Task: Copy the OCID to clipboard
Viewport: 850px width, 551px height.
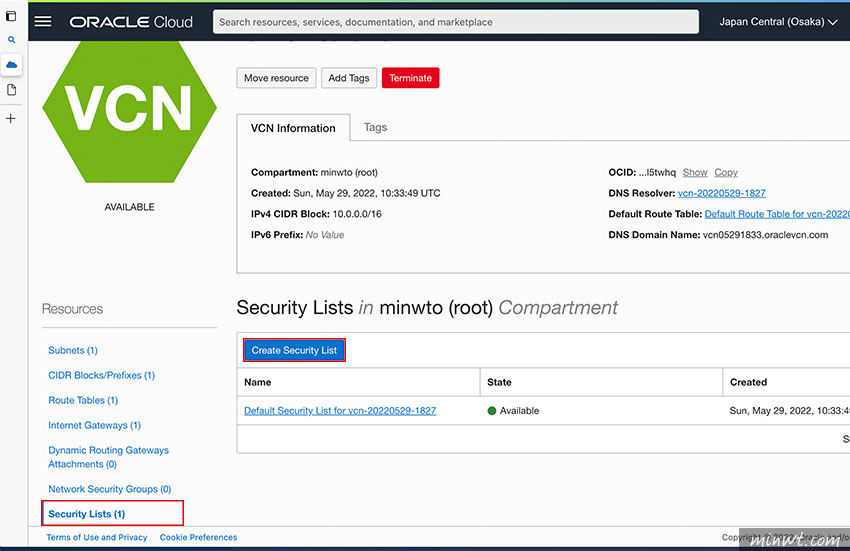Action: [726, 172]
